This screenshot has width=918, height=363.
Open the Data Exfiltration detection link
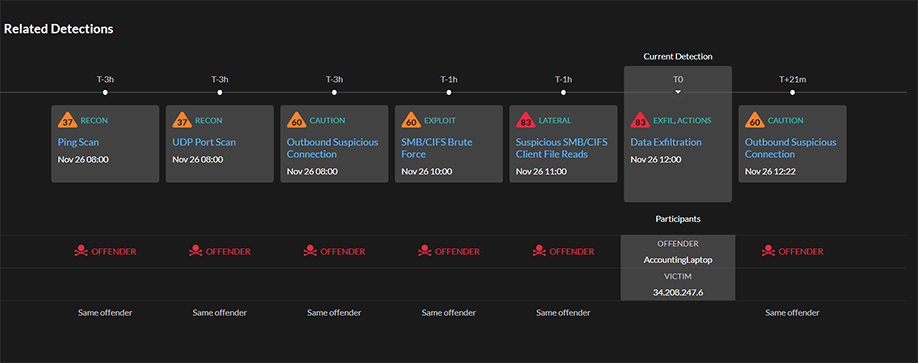[666, 142]
